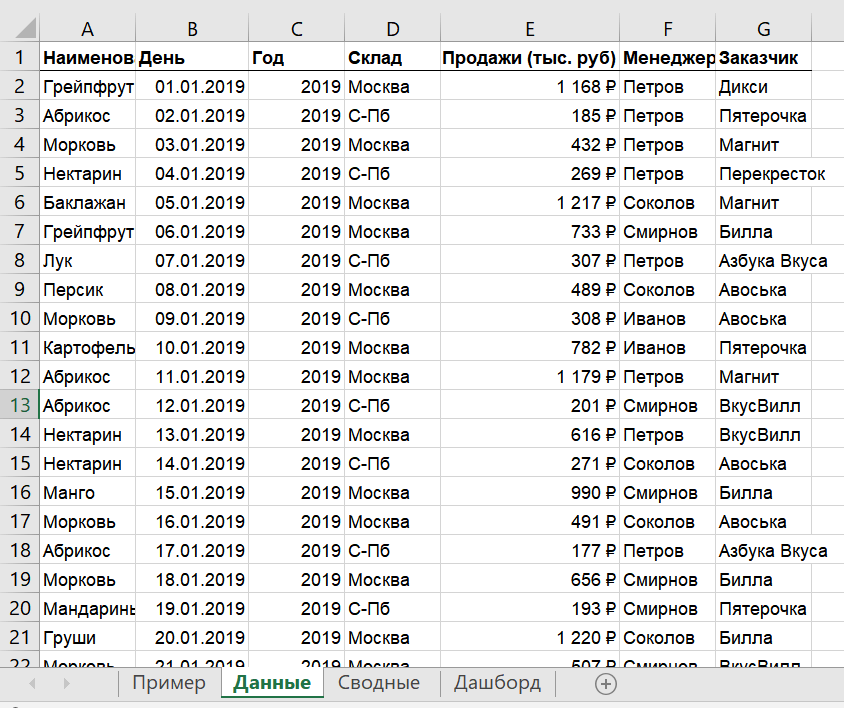Select column A header

point(87,28)
